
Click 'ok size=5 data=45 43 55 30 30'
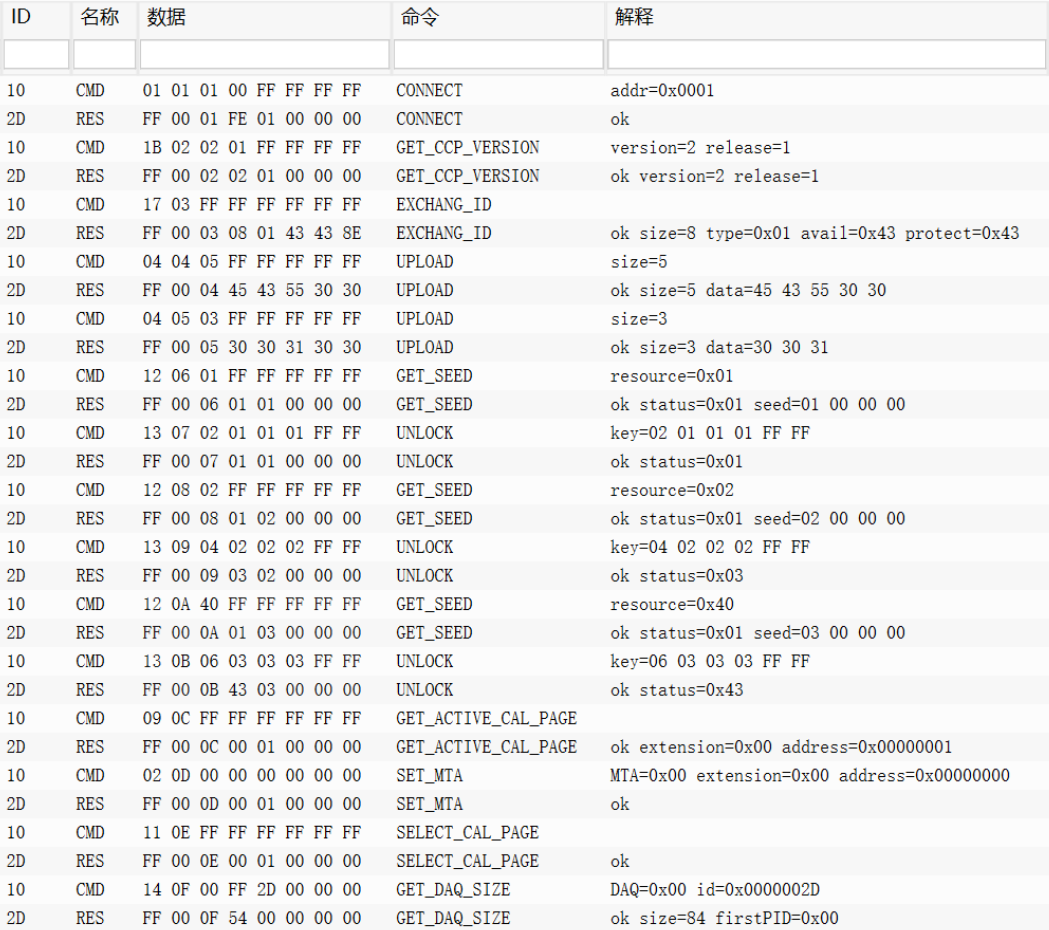point(748,290)
